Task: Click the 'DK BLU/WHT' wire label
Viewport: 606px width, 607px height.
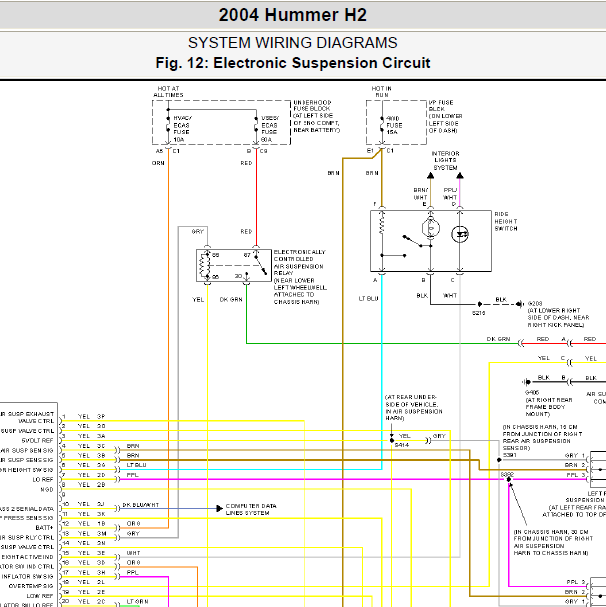Action: [x=141, y=505]
